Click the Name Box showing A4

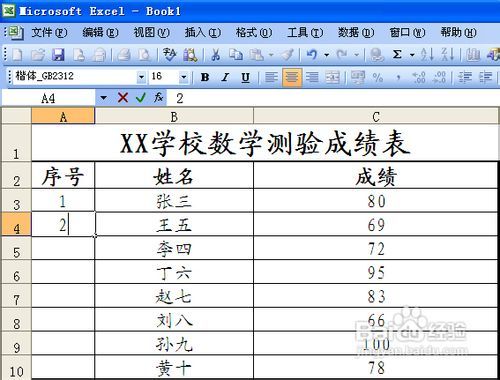point(49,98)
